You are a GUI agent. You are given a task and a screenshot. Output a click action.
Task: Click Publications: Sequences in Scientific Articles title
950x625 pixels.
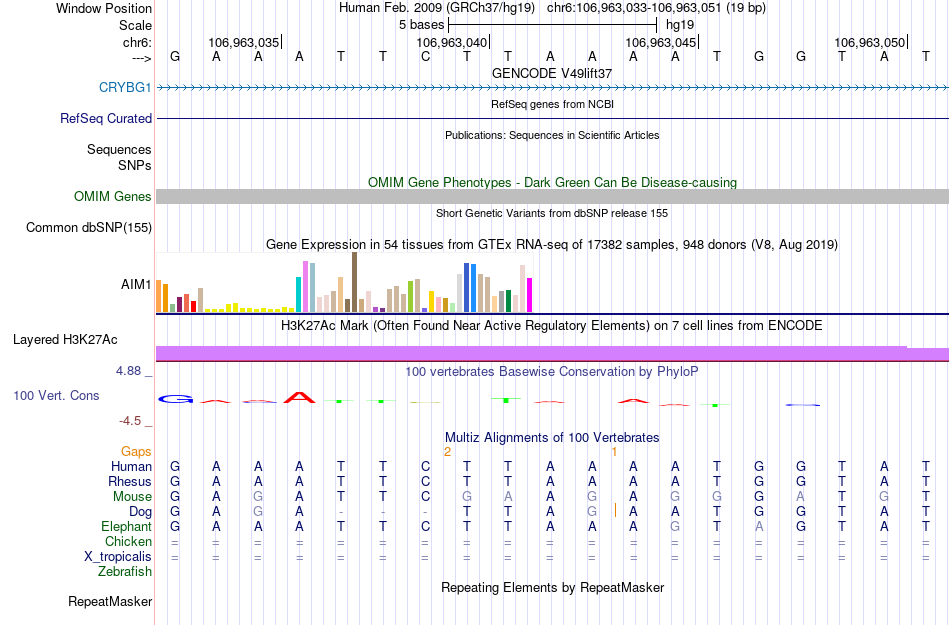tap(552, 135)
